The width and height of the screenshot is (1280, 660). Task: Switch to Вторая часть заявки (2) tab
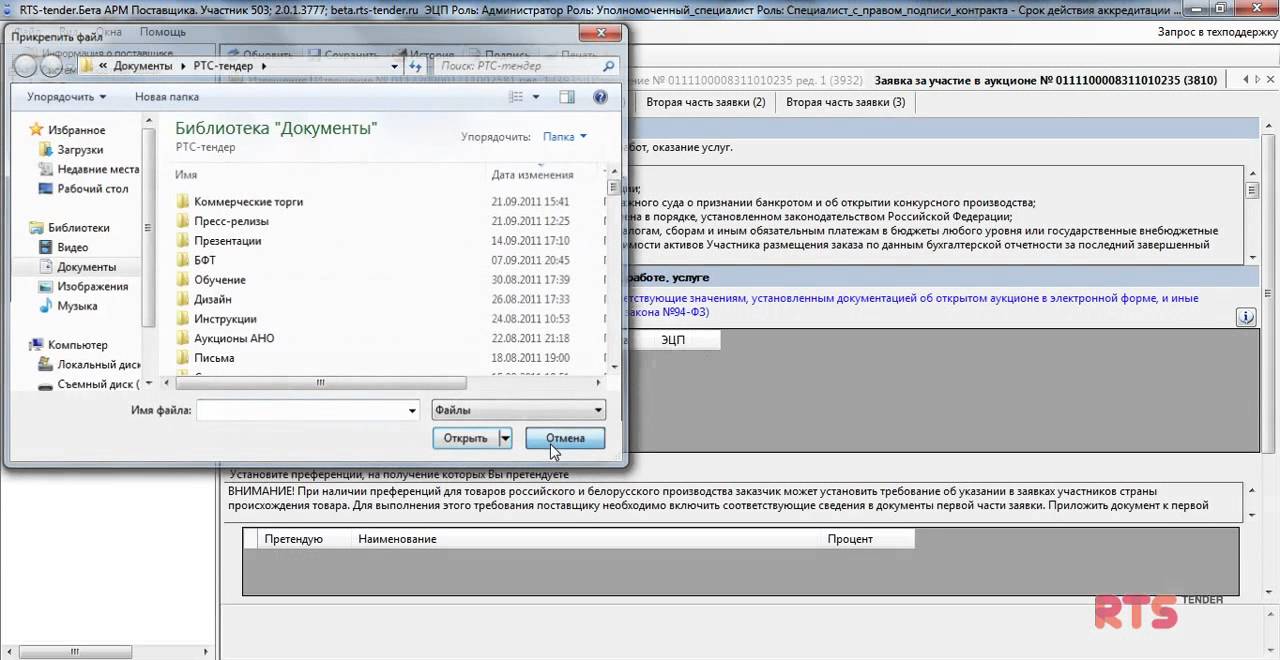tap(705, 102)
